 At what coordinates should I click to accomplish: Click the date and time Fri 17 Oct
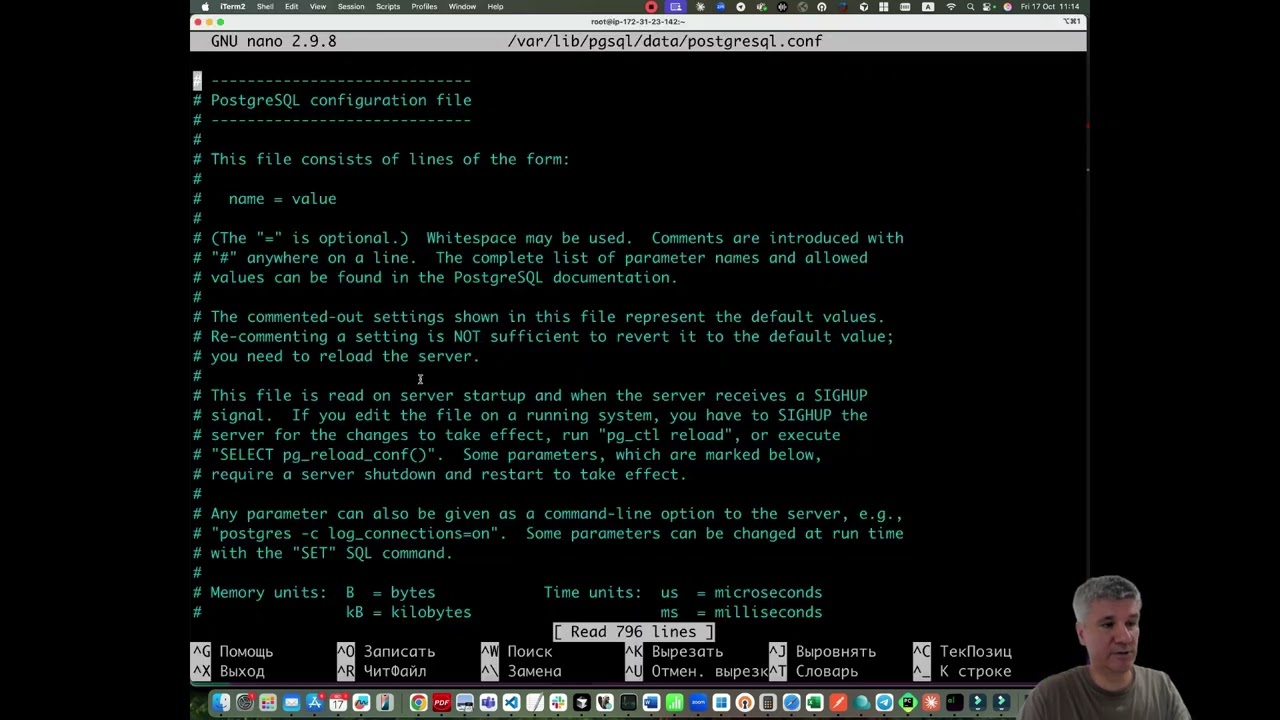tap(1050, 6)
